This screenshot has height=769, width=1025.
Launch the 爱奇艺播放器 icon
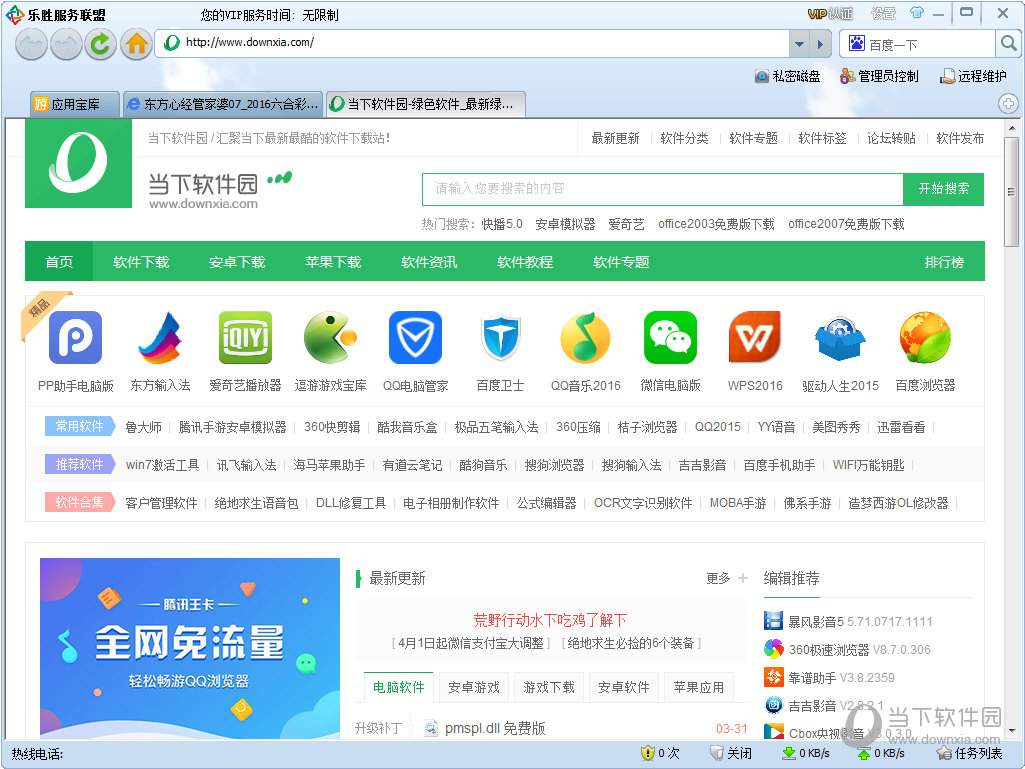245,339
